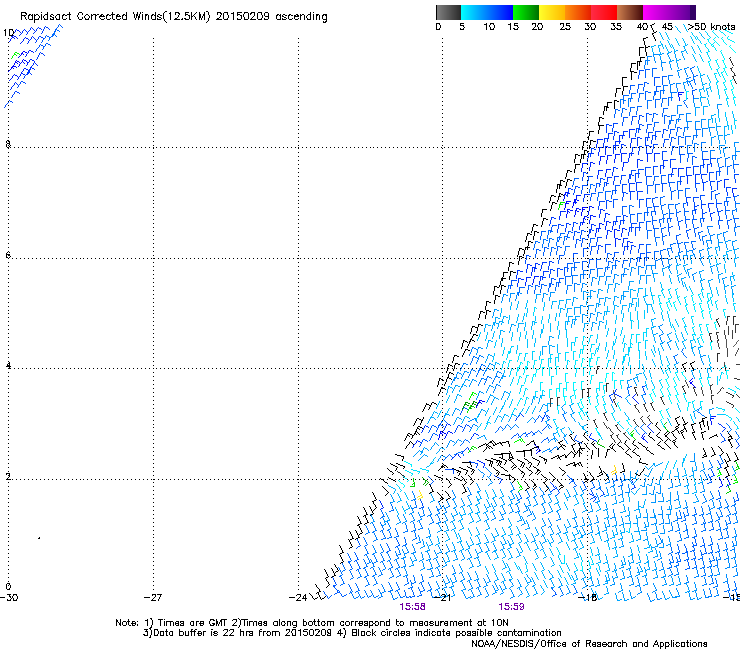
Task: Click the '45' label under the color scale
Action: (667, 27)
